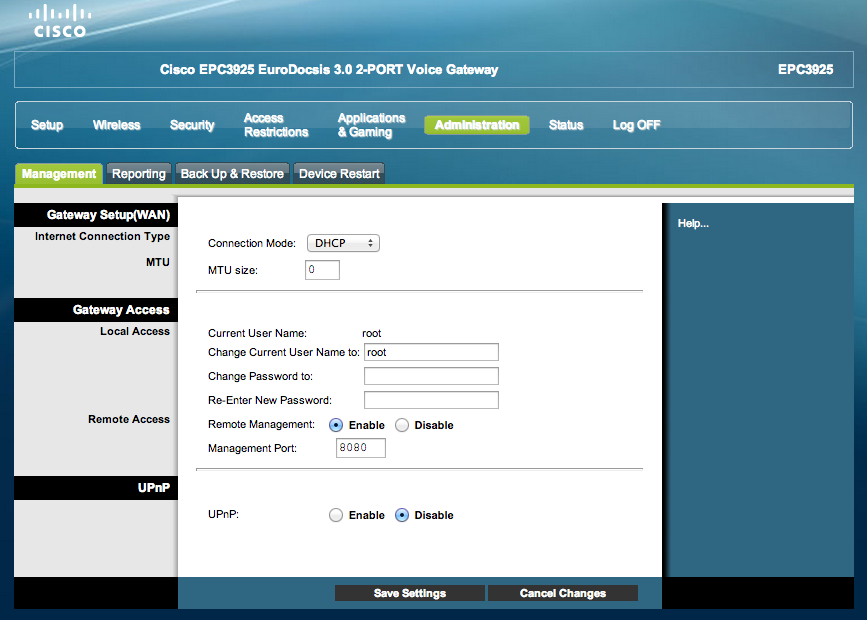Screen dimensions: 867x620
Task: Click the EPC3925 model text
Action: (805, 70)
